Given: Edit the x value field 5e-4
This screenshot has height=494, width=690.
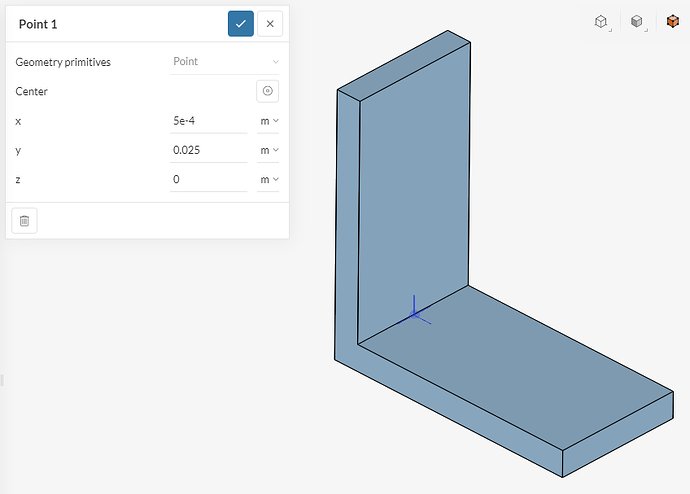Looking at the screenshot, I should click(x=209, y=121).
